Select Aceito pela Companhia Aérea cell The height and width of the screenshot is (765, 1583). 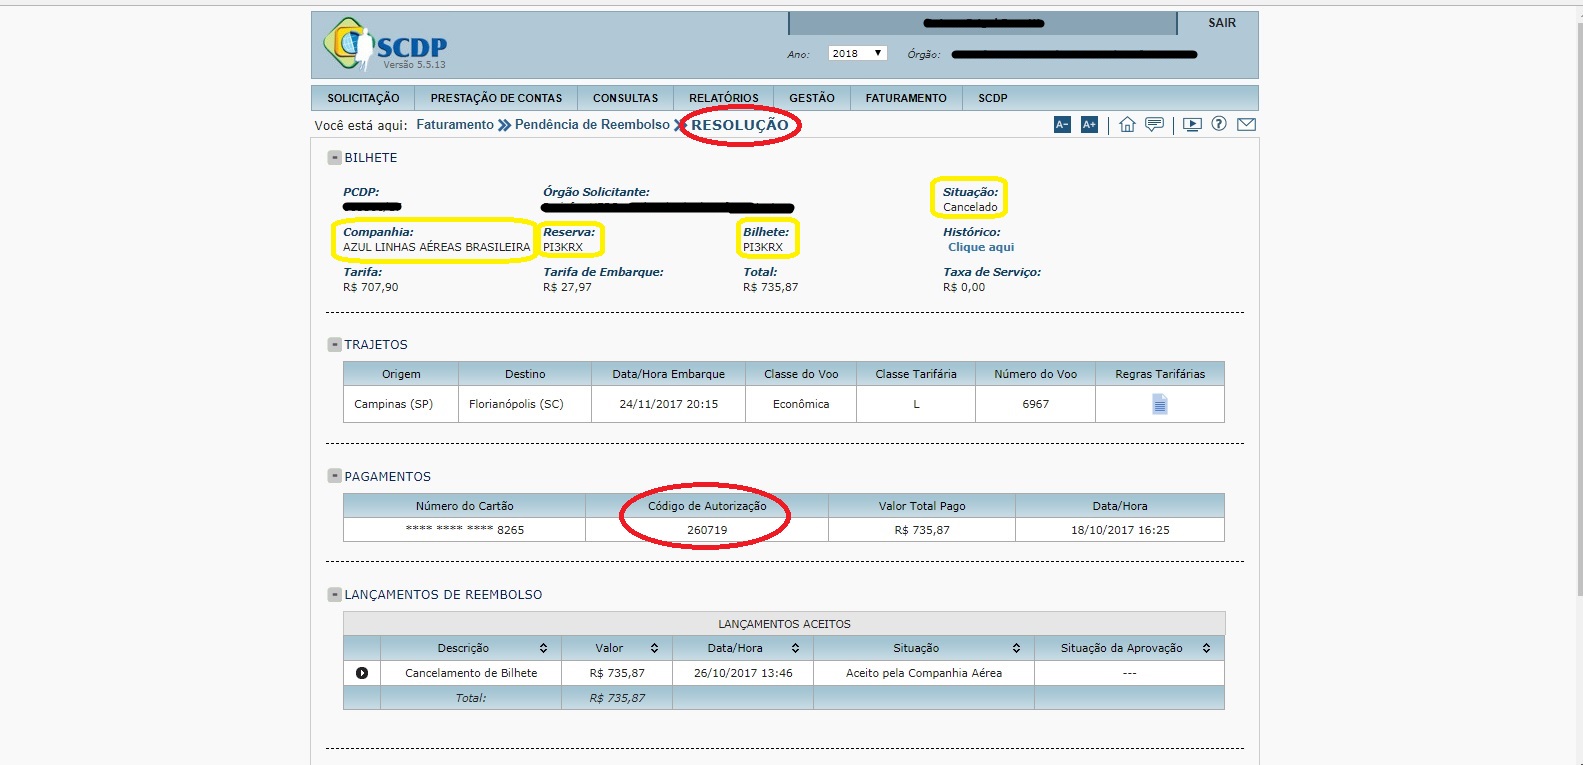coord(924,673)
